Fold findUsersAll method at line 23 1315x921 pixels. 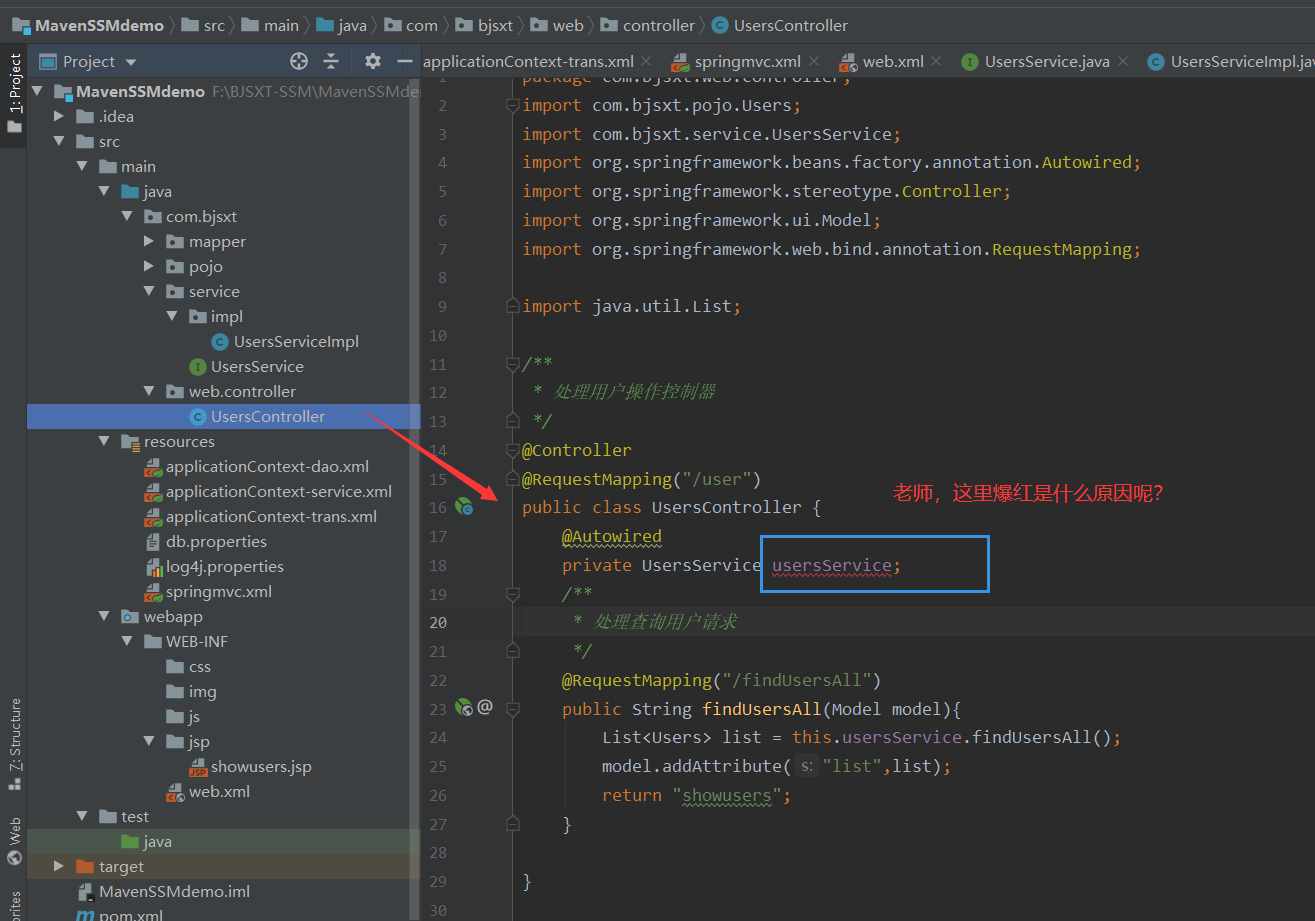click(x=512, y=709)
